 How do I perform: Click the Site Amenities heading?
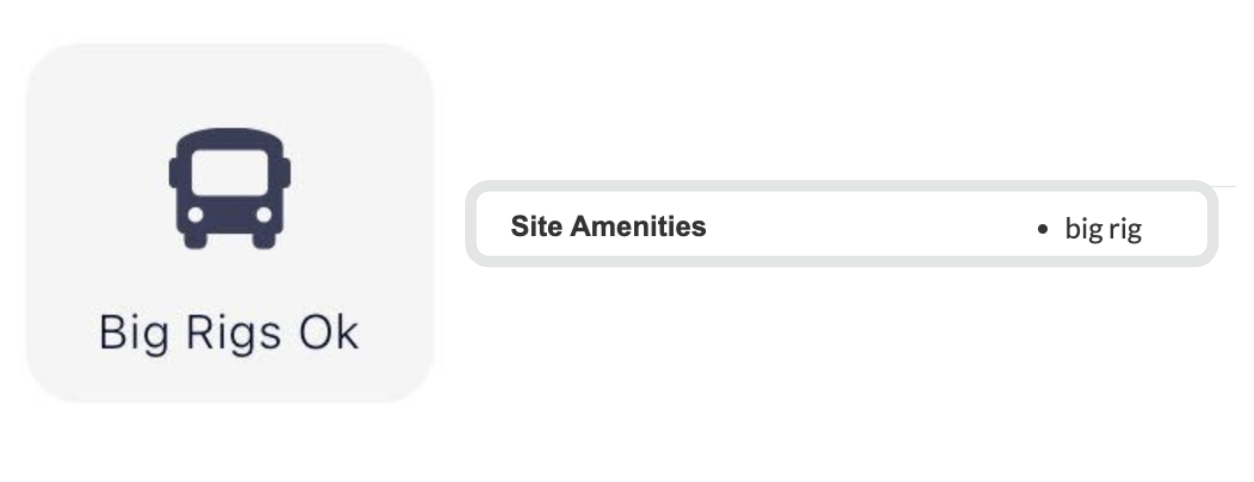[x=608, y=227]
